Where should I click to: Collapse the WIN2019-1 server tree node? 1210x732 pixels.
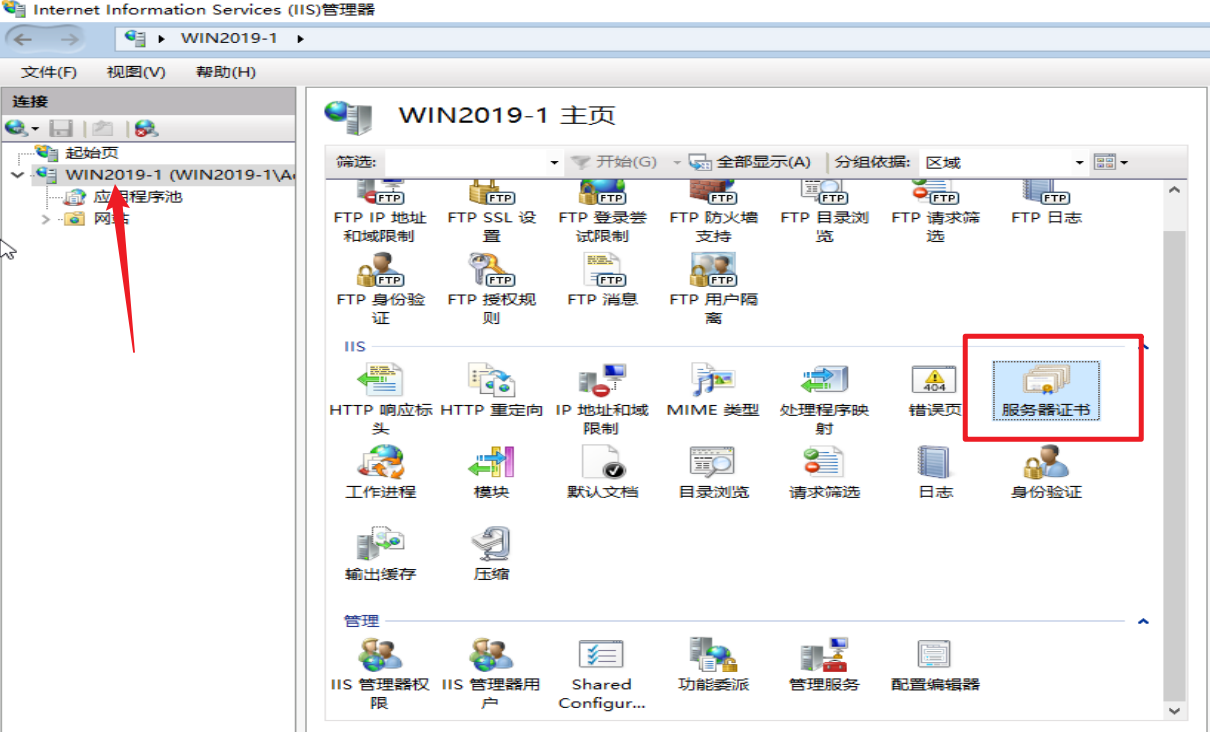[17, 175]
